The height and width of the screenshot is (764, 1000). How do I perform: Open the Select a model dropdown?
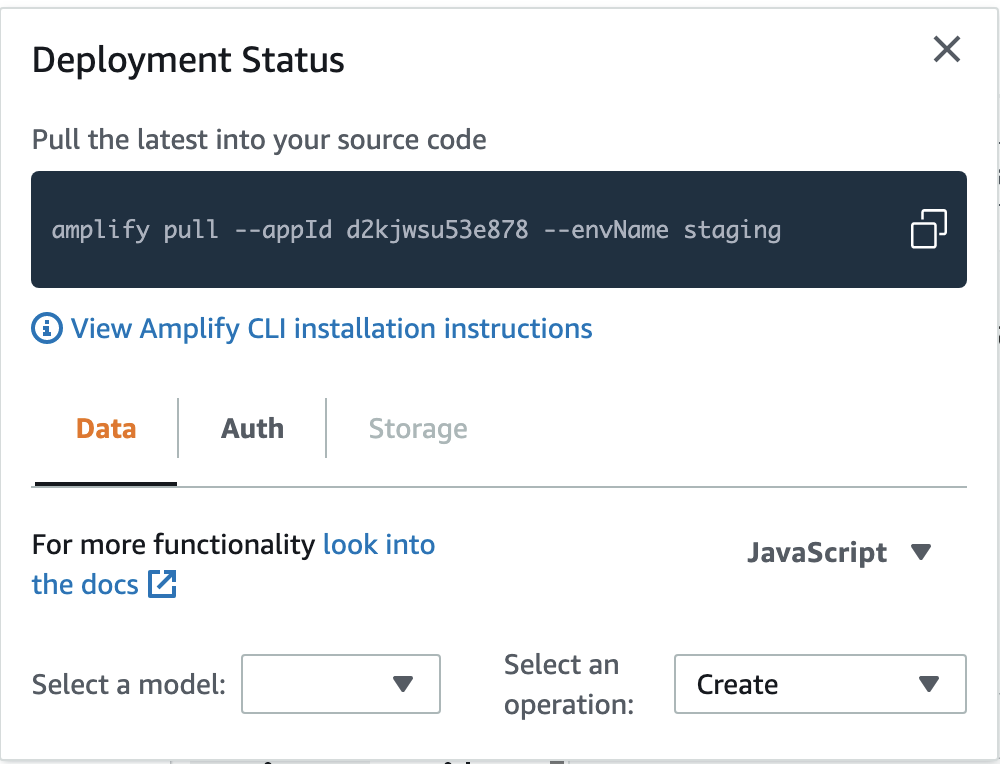click(341, 684)
